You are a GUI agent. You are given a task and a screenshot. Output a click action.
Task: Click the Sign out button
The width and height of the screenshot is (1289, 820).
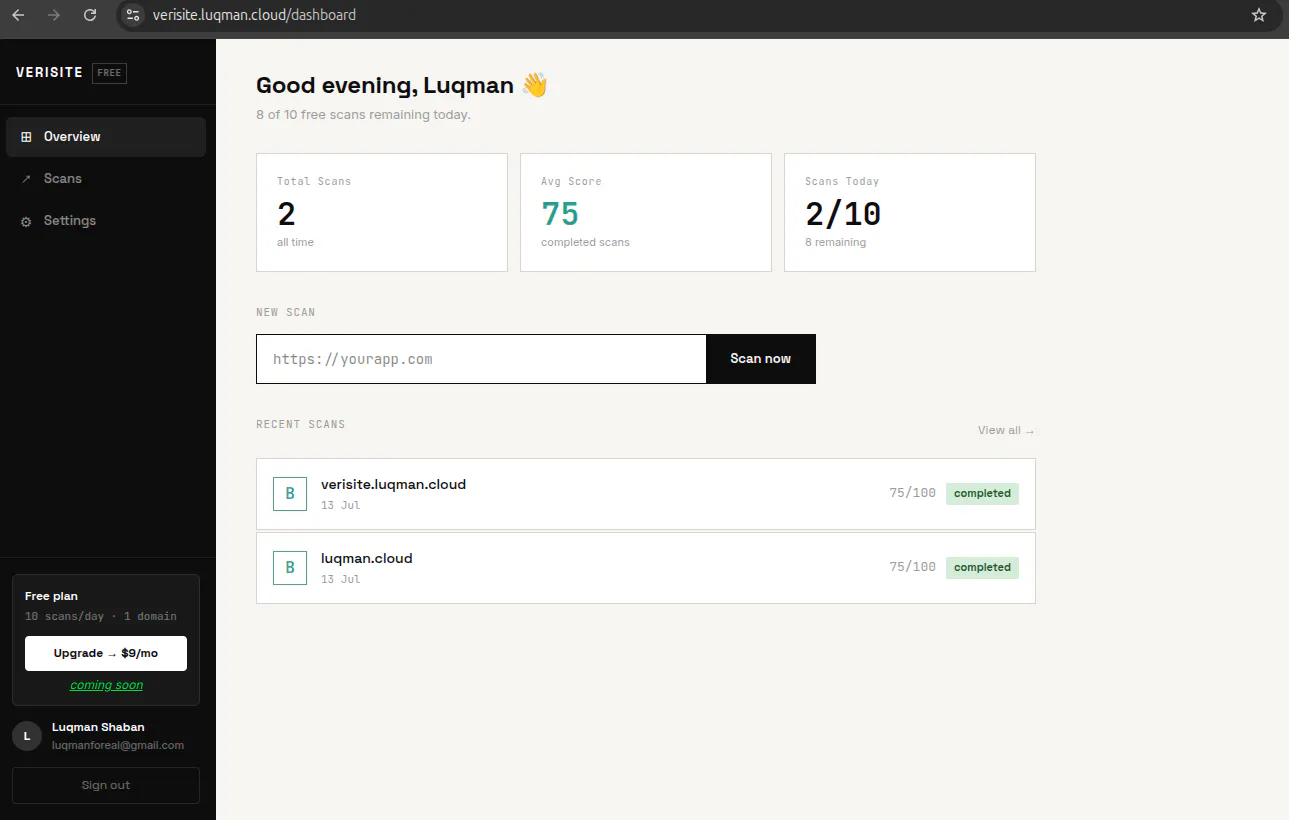tap(106, 785)
